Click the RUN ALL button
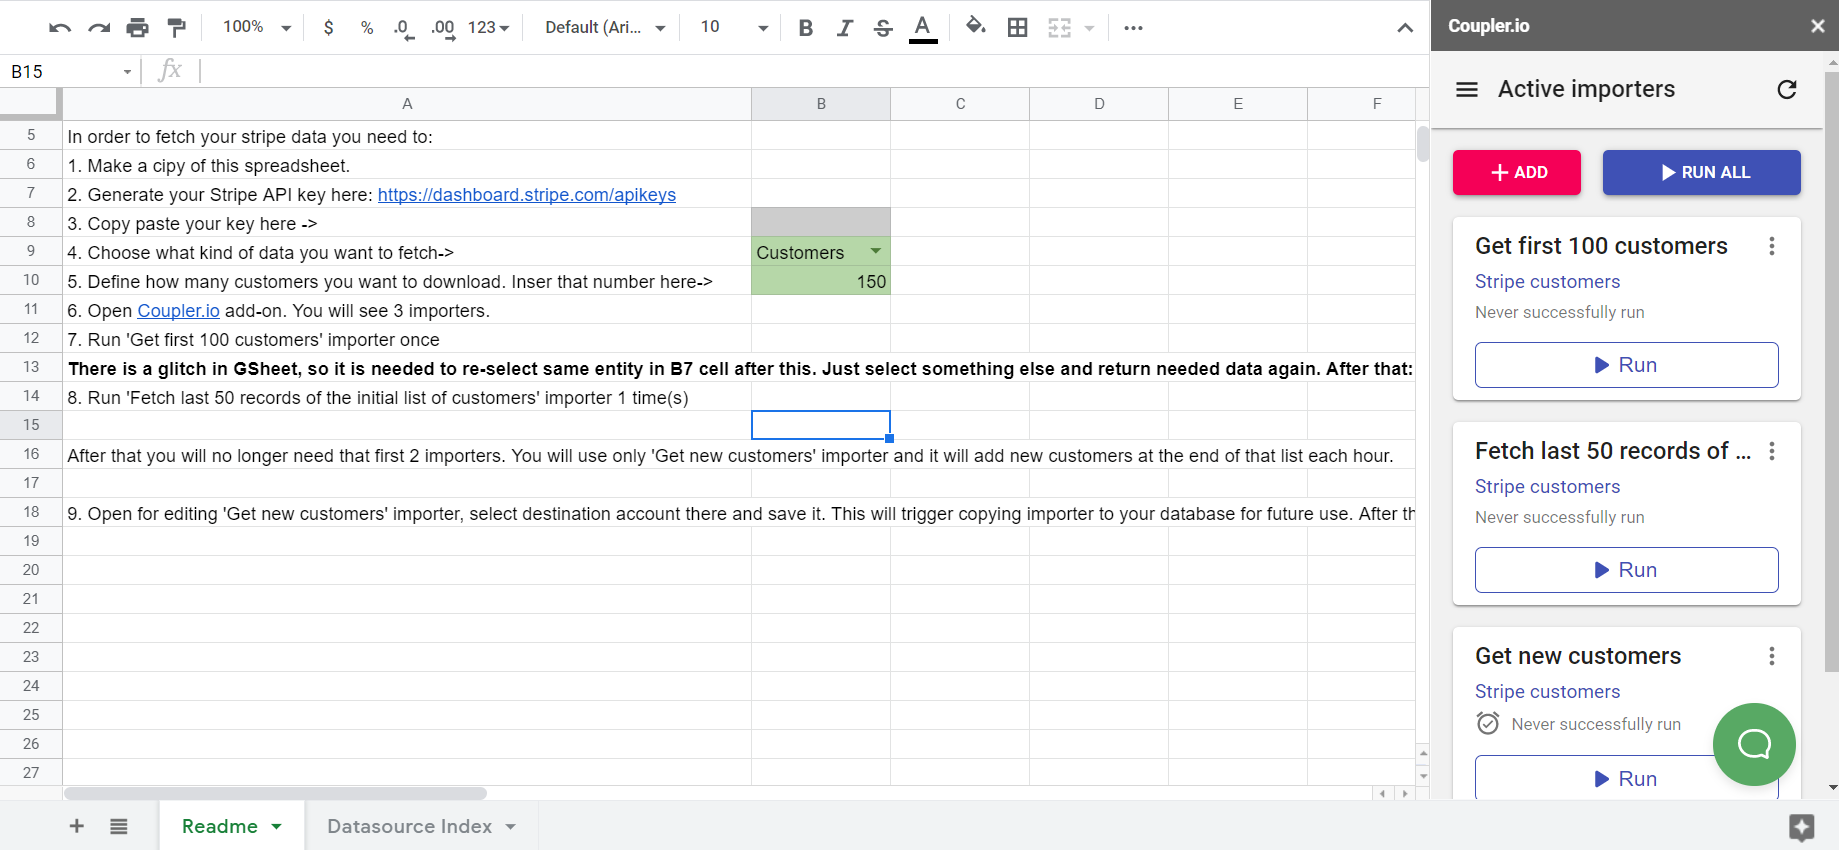Viewport: 1839px width, 850px height. pyautogui.click(x=1702, y=172)
